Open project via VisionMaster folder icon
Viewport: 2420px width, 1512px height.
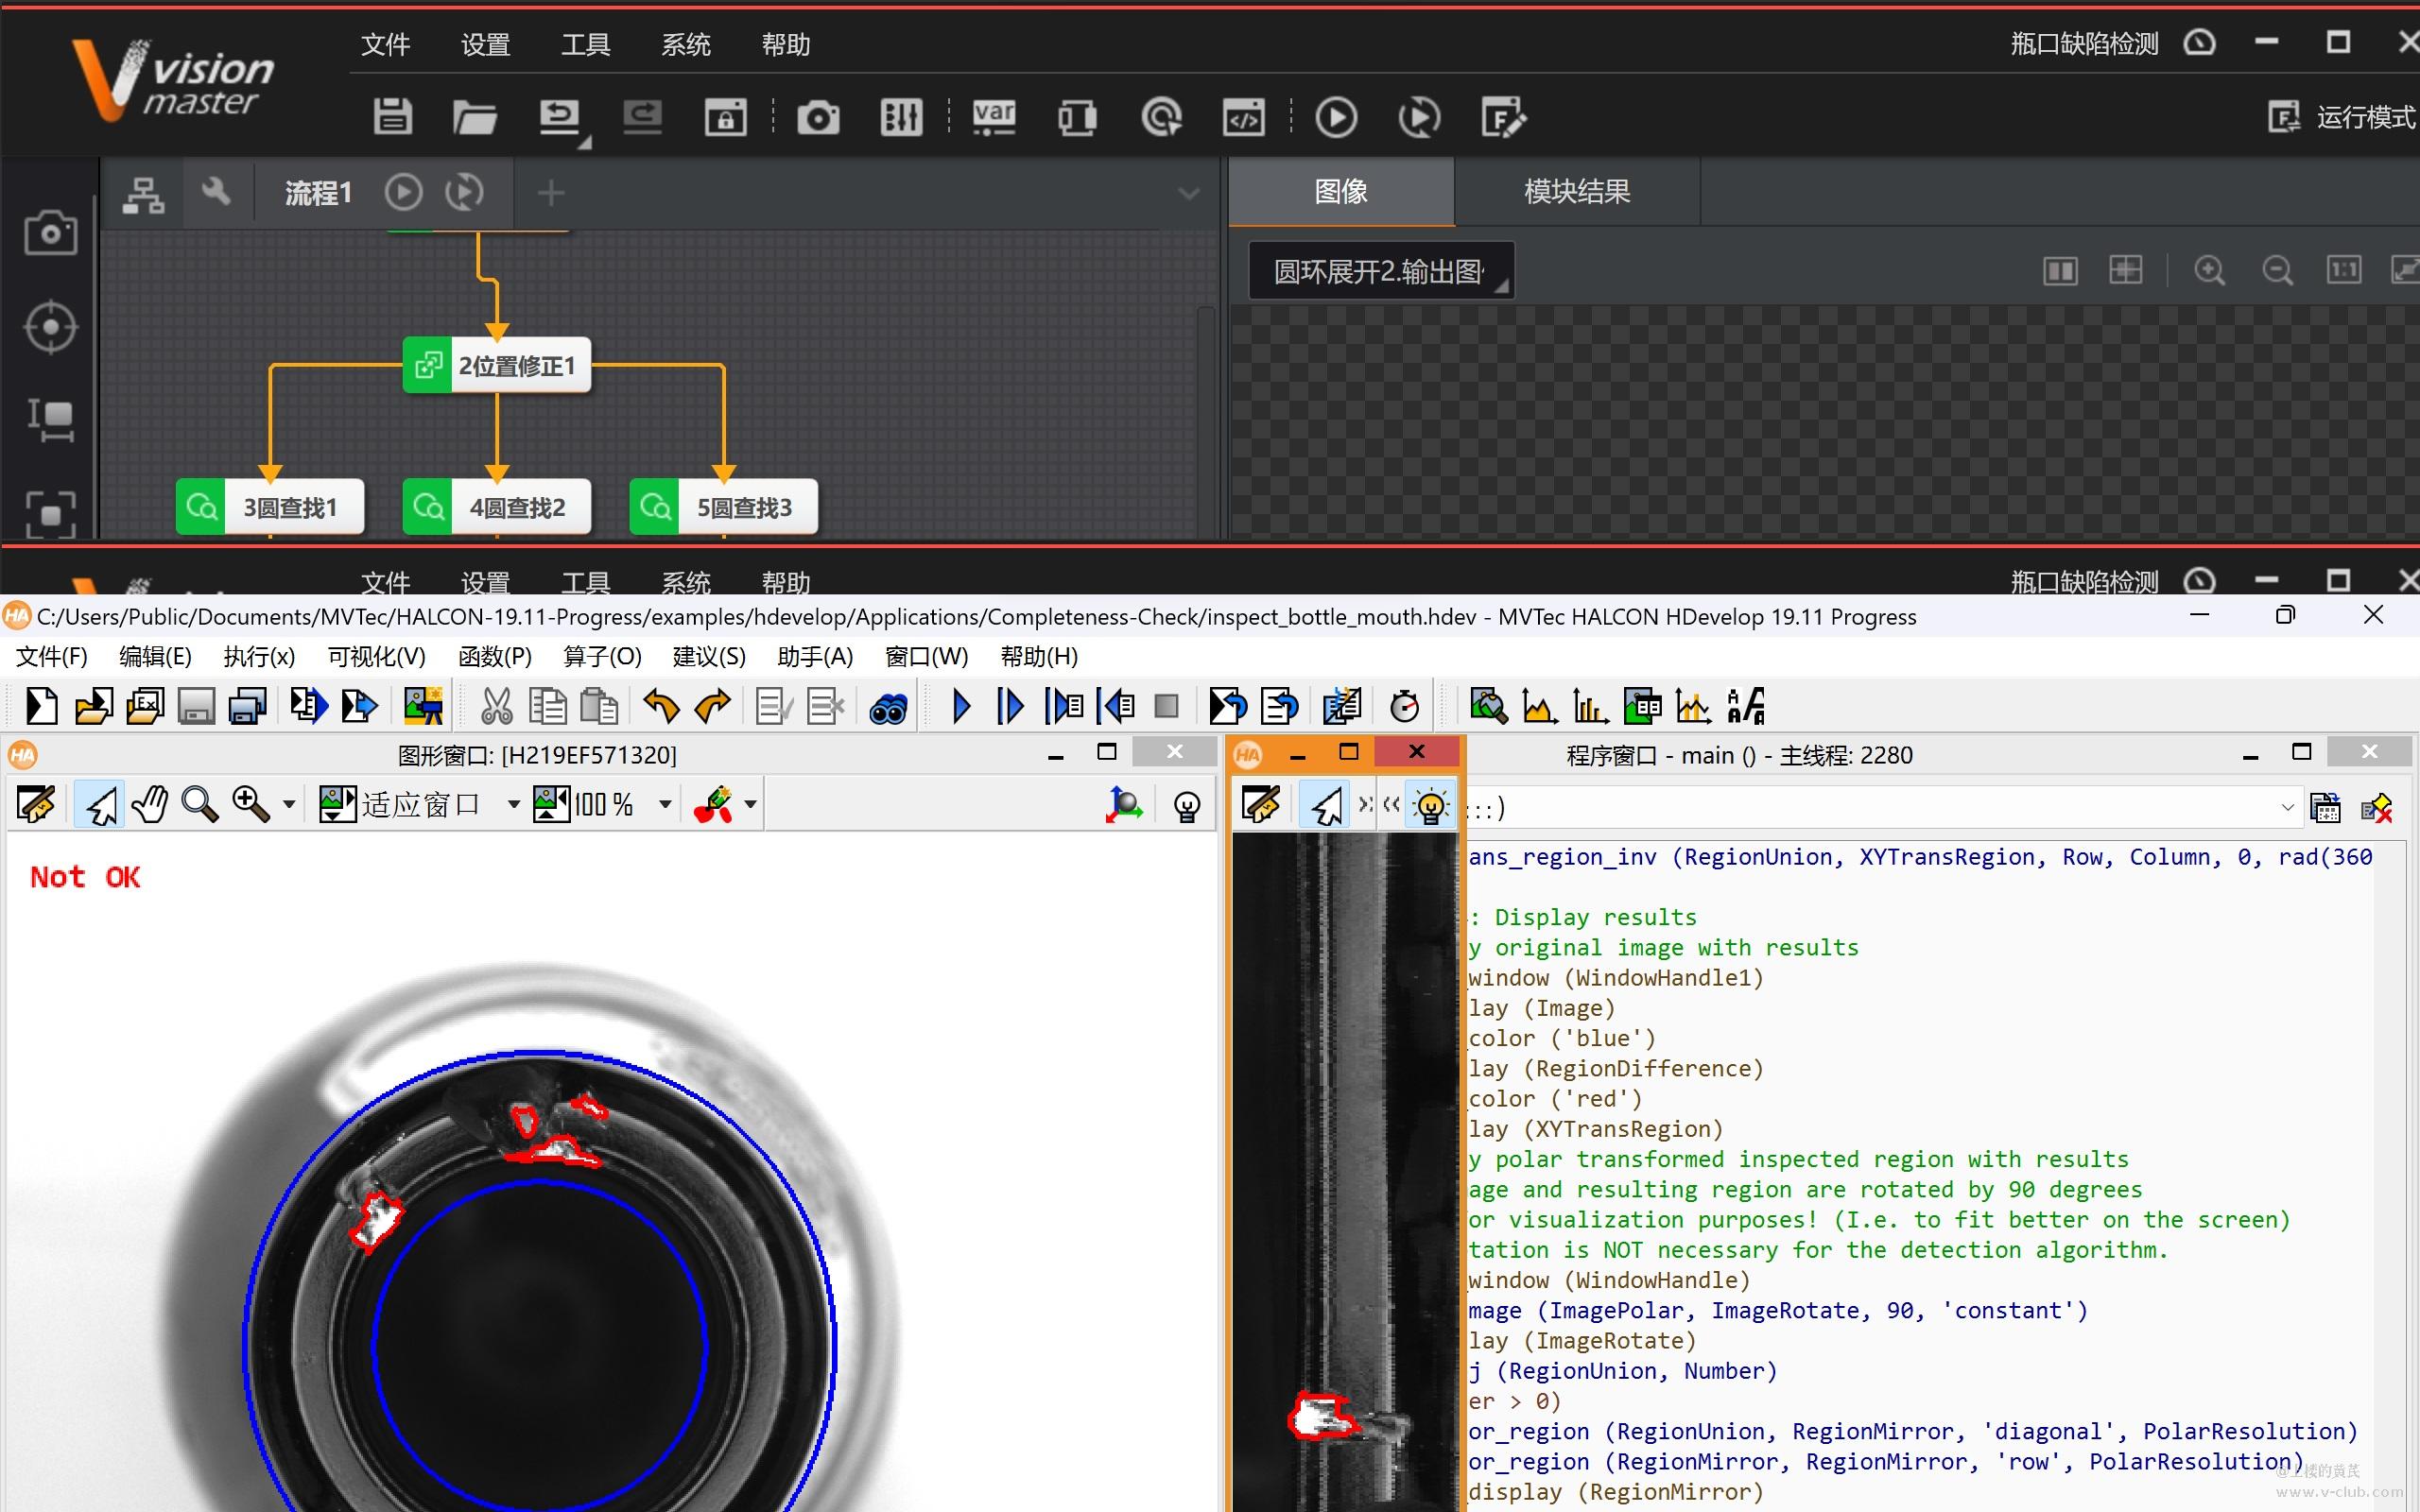point(474,117)
